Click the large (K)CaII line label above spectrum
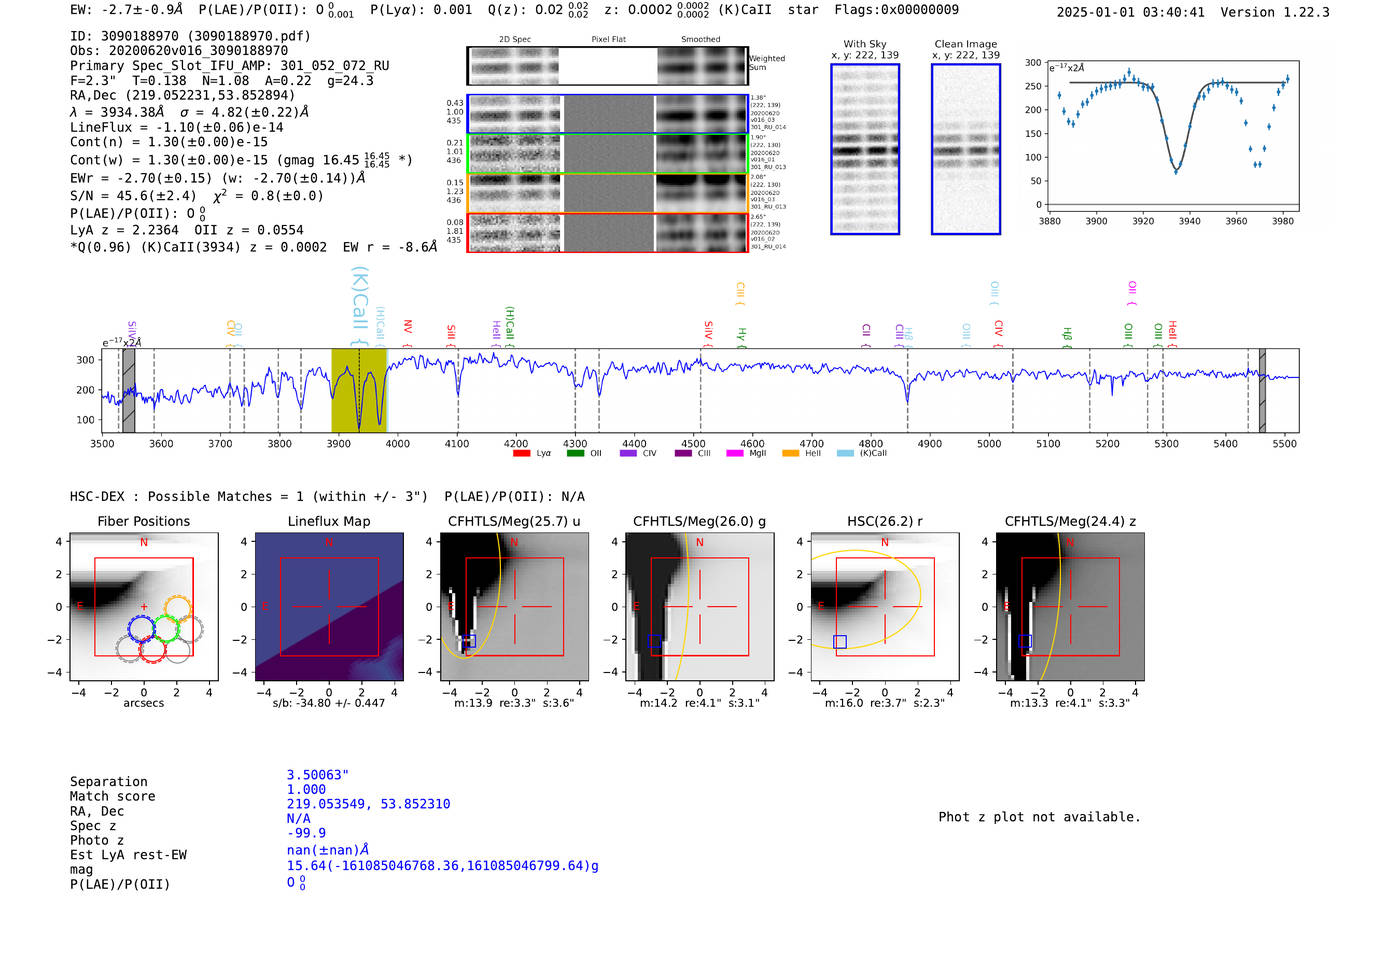 (360, 304)
